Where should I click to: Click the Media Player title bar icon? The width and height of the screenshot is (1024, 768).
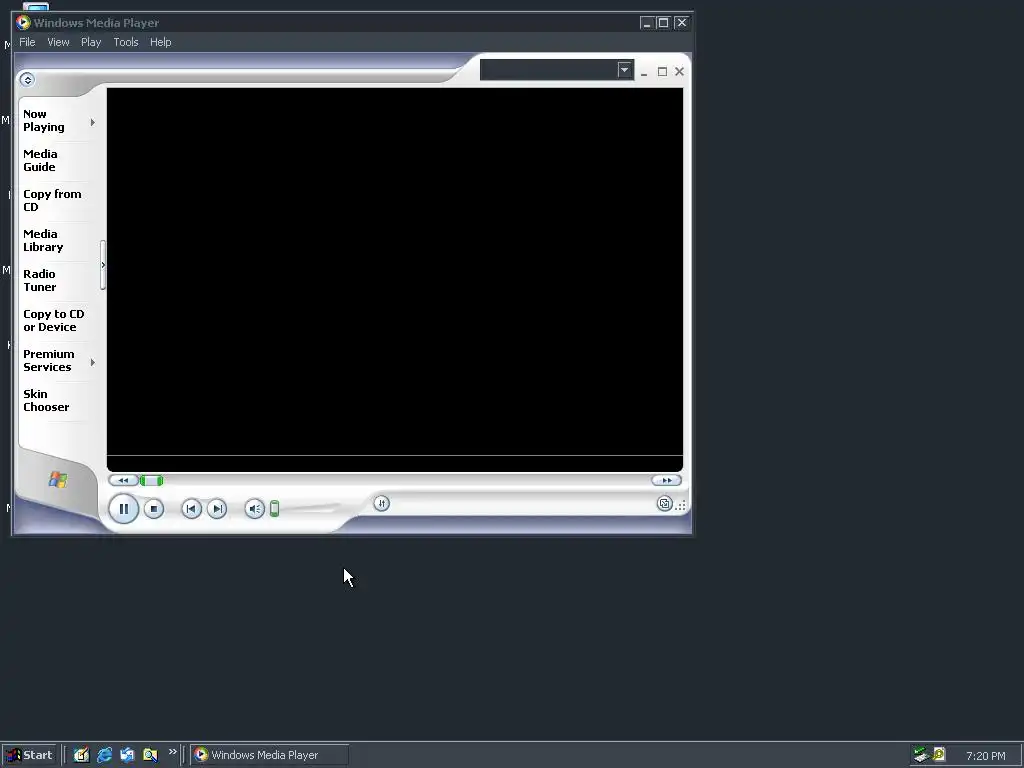coord(24,23)
